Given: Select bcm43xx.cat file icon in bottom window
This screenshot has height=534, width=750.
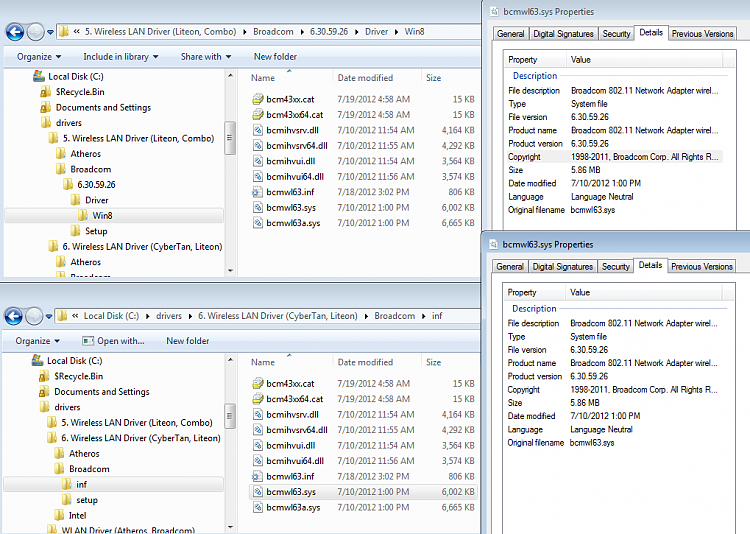Looking at the screenshot, I should click(x=258, y=383).
